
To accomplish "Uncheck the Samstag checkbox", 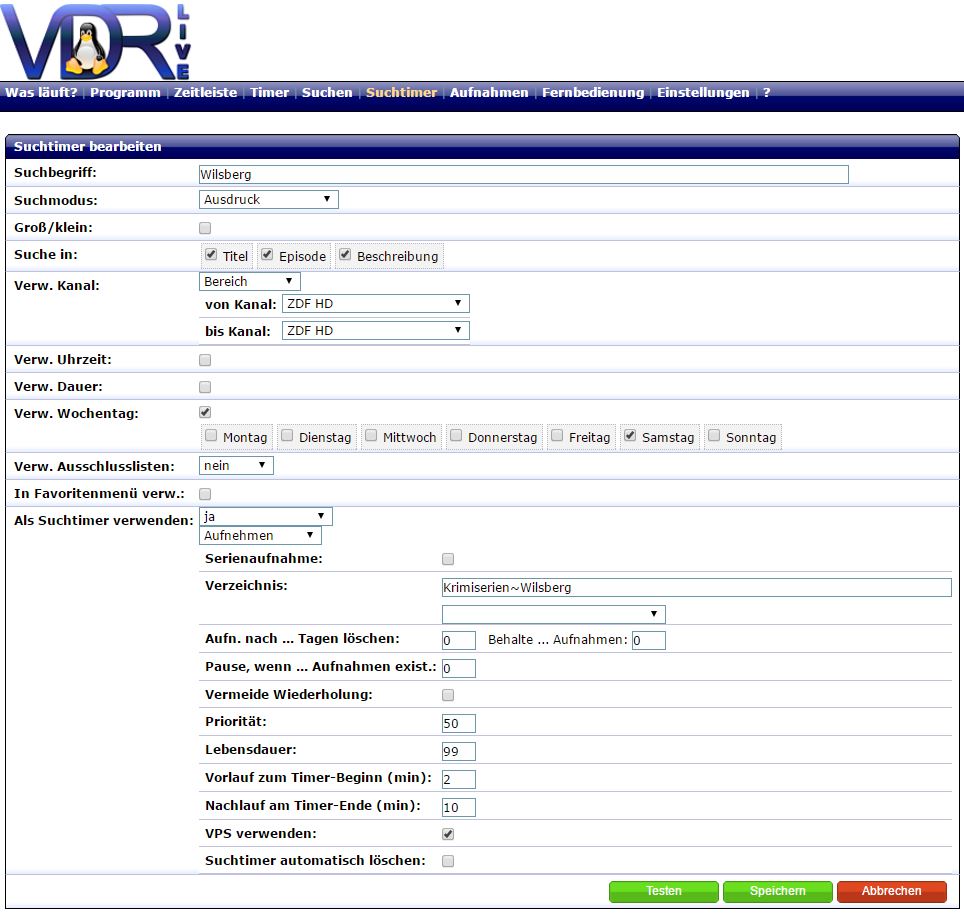I will pyautogui.click(x=630, y=435).
